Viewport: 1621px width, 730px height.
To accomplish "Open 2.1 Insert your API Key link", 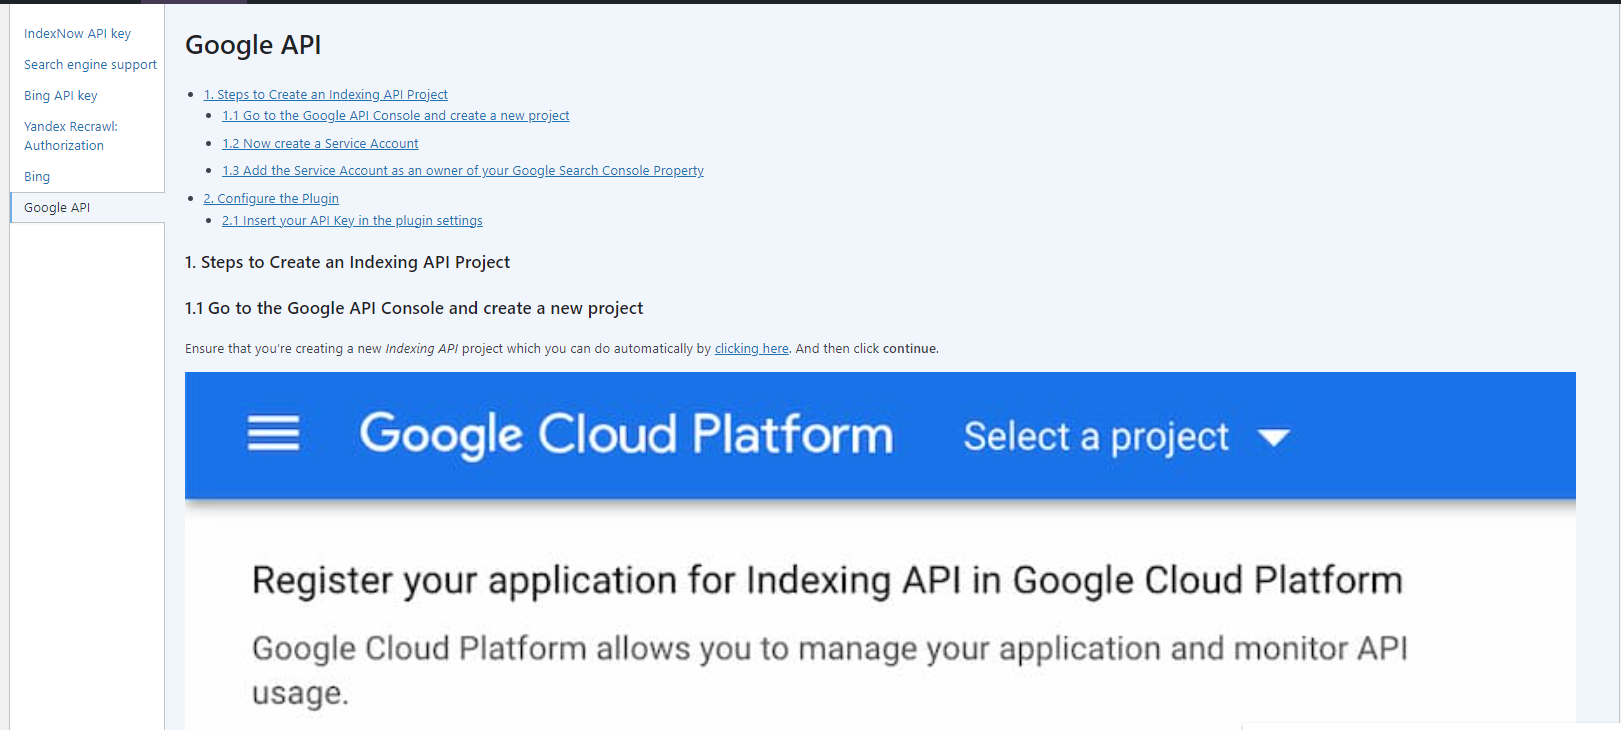I will click(x=352, y=221).
